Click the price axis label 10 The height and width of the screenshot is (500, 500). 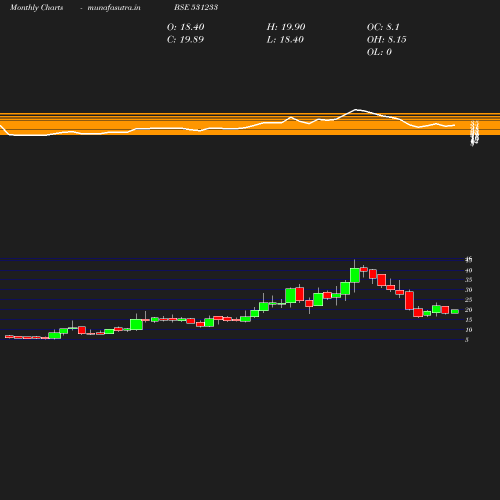(x=468, y=330)
